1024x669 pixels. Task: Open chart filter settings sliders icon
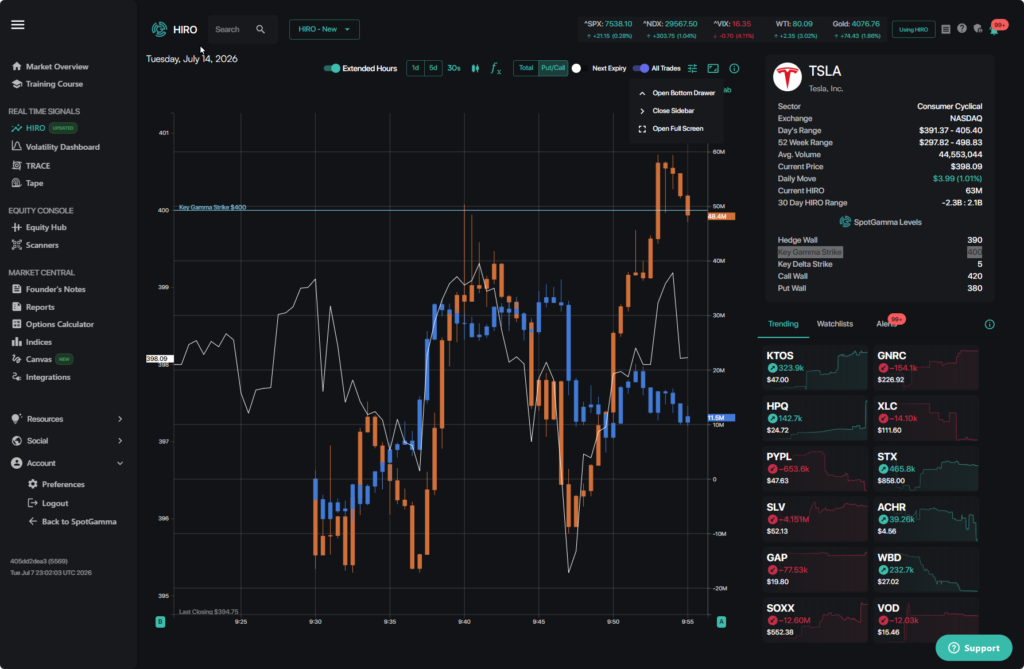click(x=692, y=69)
